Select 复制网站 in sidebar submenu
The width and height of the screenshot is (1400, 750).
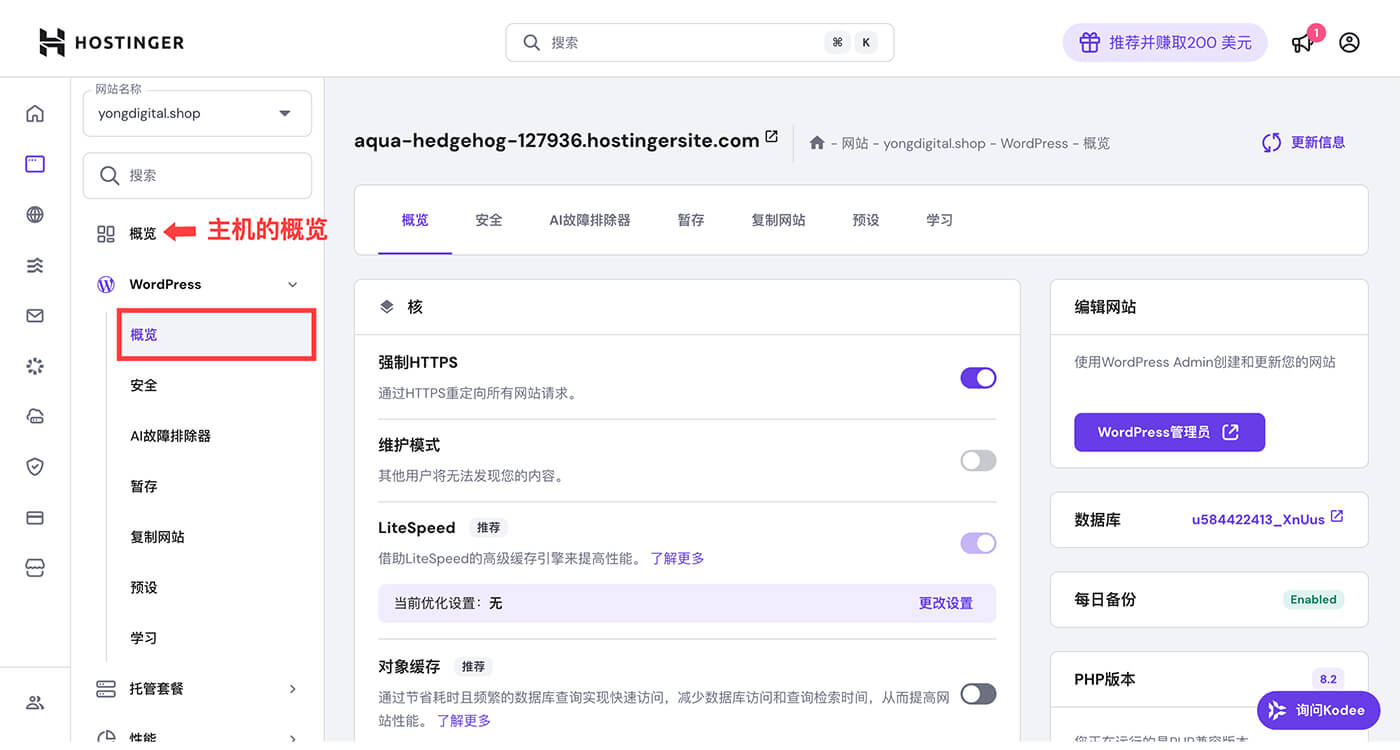(x=158, y=537)
